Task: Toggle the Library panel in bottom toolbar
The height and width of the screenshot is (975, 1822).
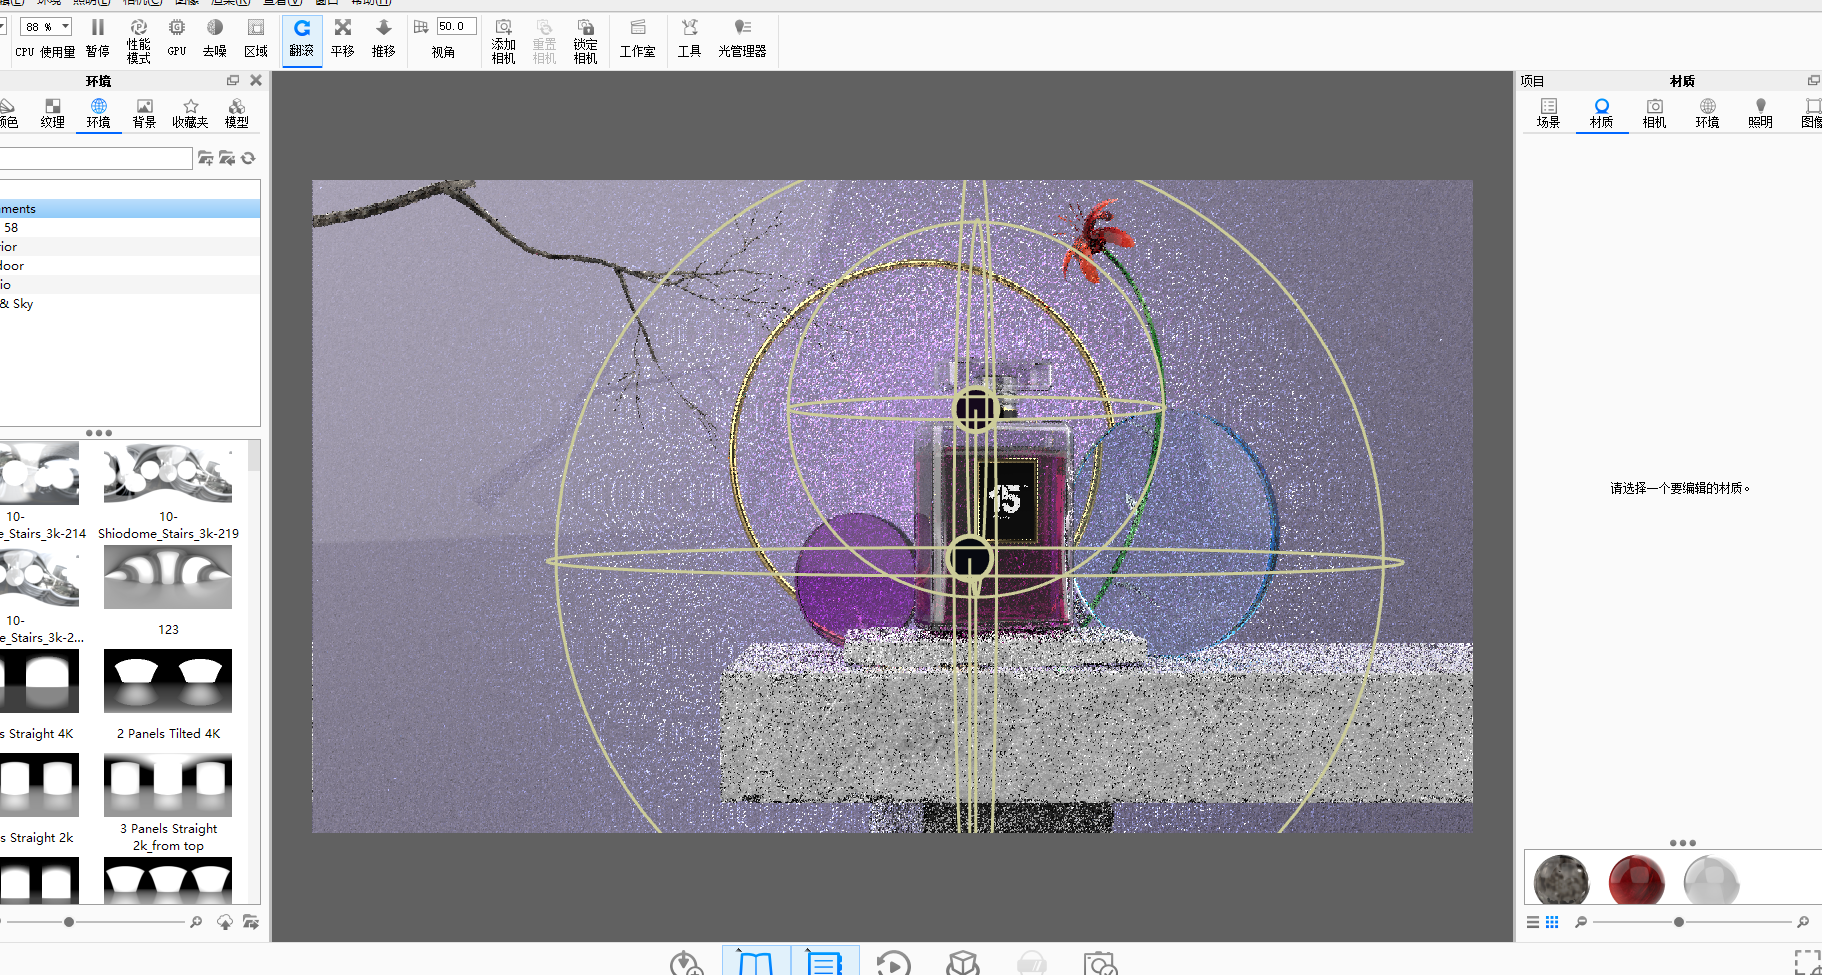Action: click(x=756, y=962)
